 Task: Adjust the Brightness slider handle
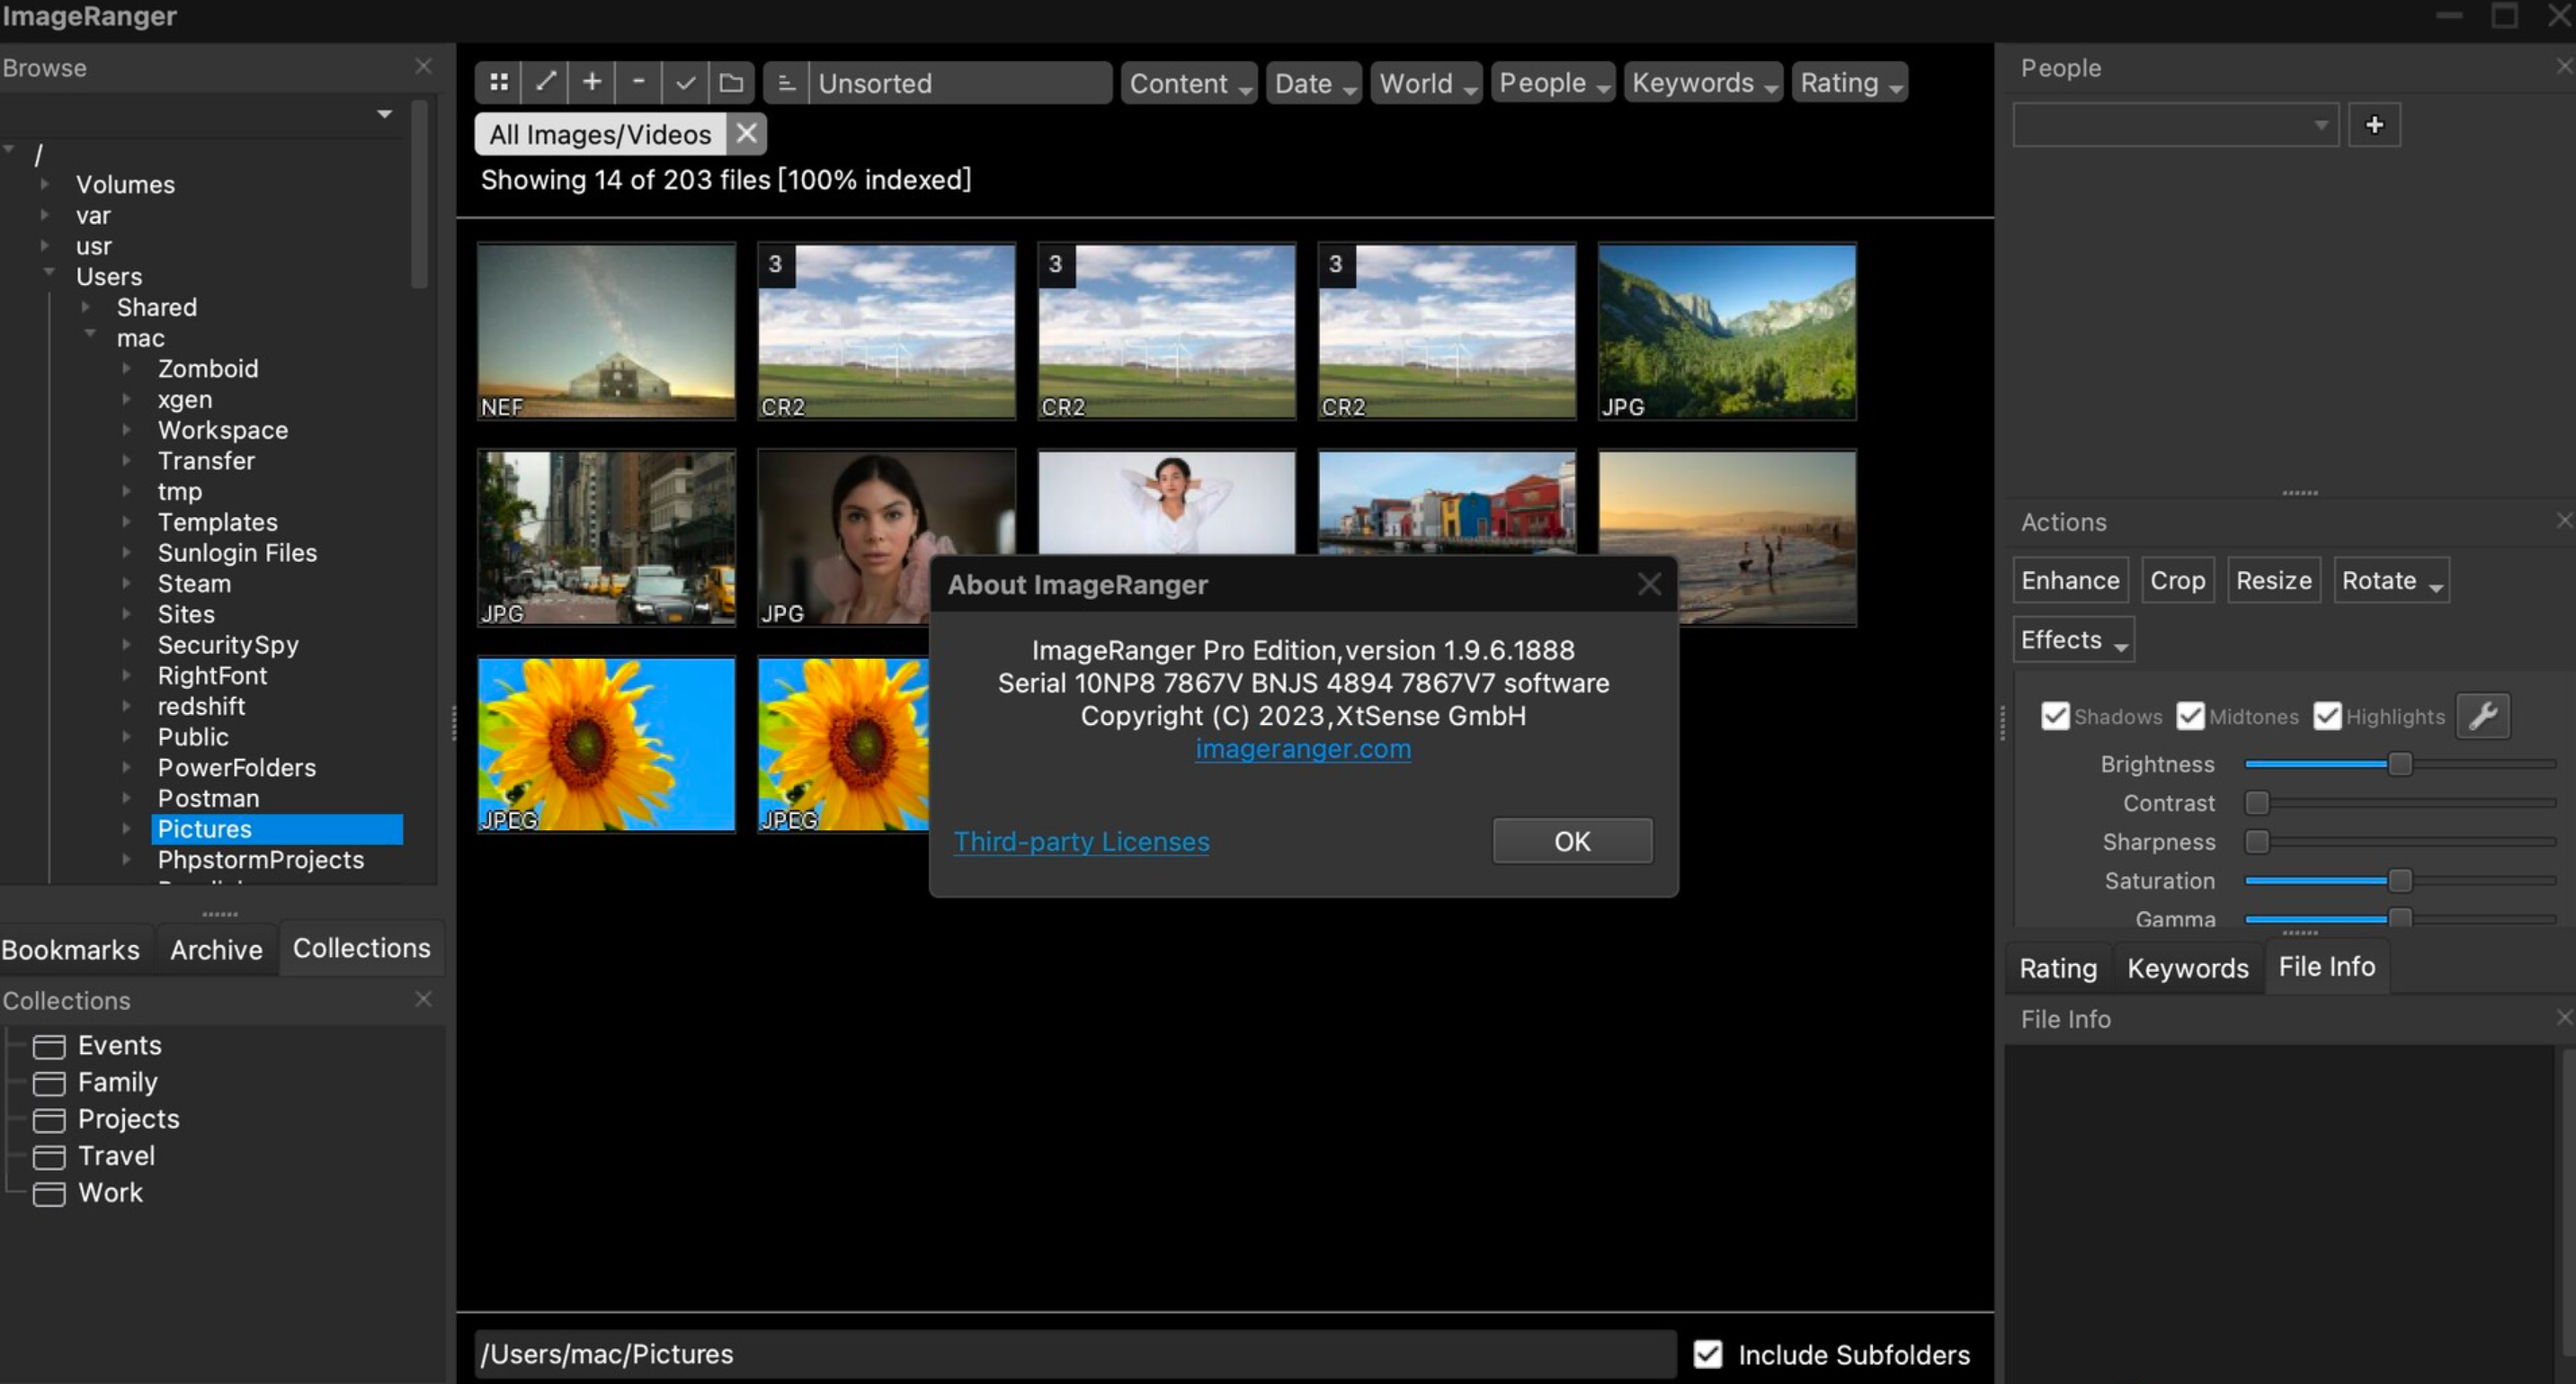tap(2399, 764)
